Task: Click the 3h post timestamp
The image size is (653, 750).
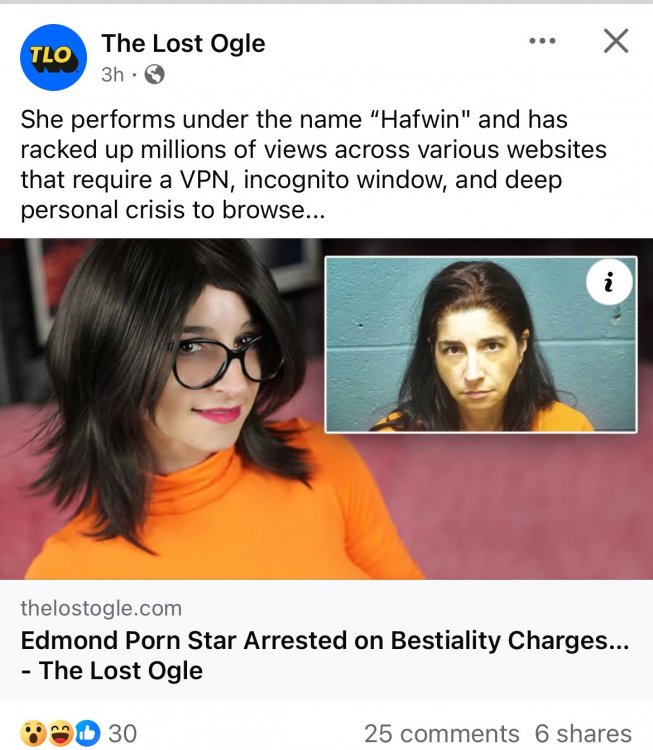Action: (112, 75)
